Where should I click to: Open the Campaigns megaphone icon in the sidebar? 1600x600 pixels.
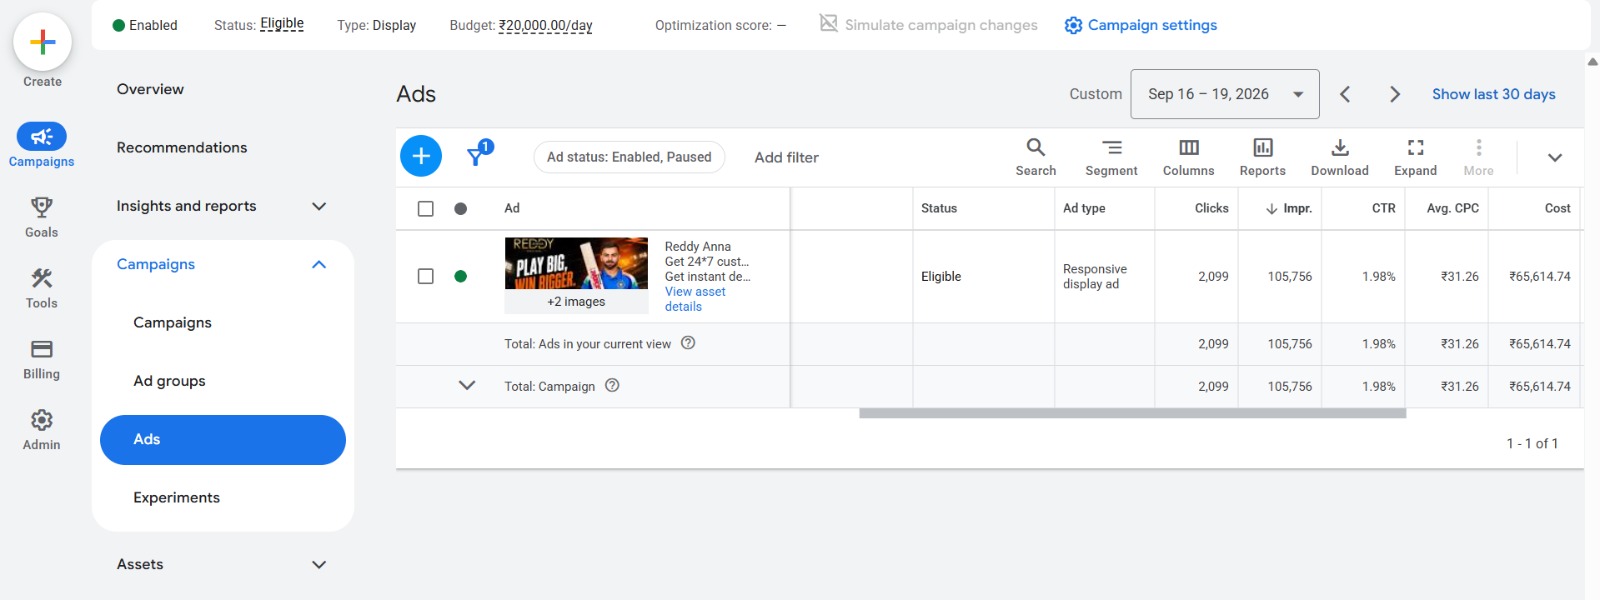pyautogui.click(x=42, y=136)
